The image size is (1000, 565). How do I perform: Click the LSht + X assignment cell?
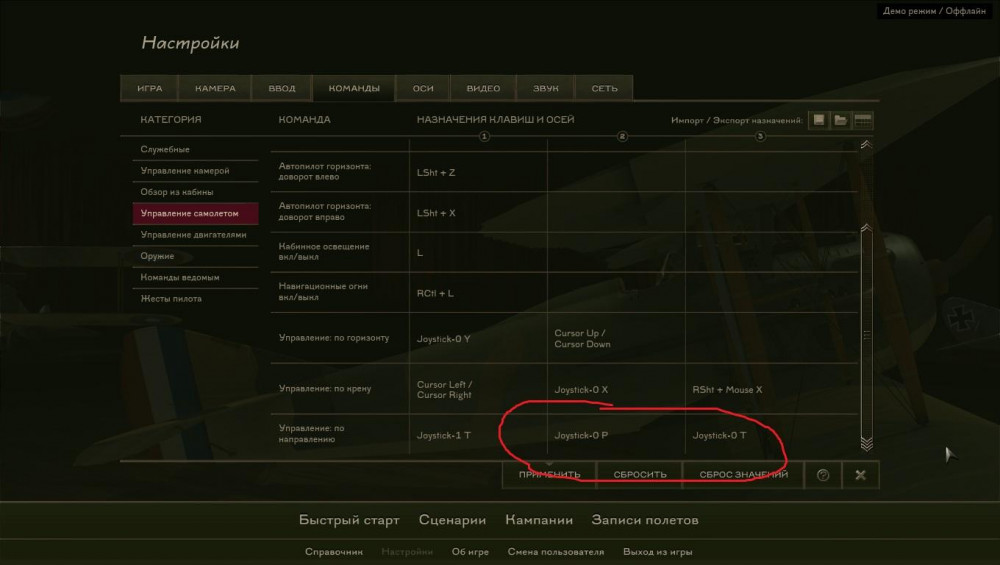tap(478, 212)
